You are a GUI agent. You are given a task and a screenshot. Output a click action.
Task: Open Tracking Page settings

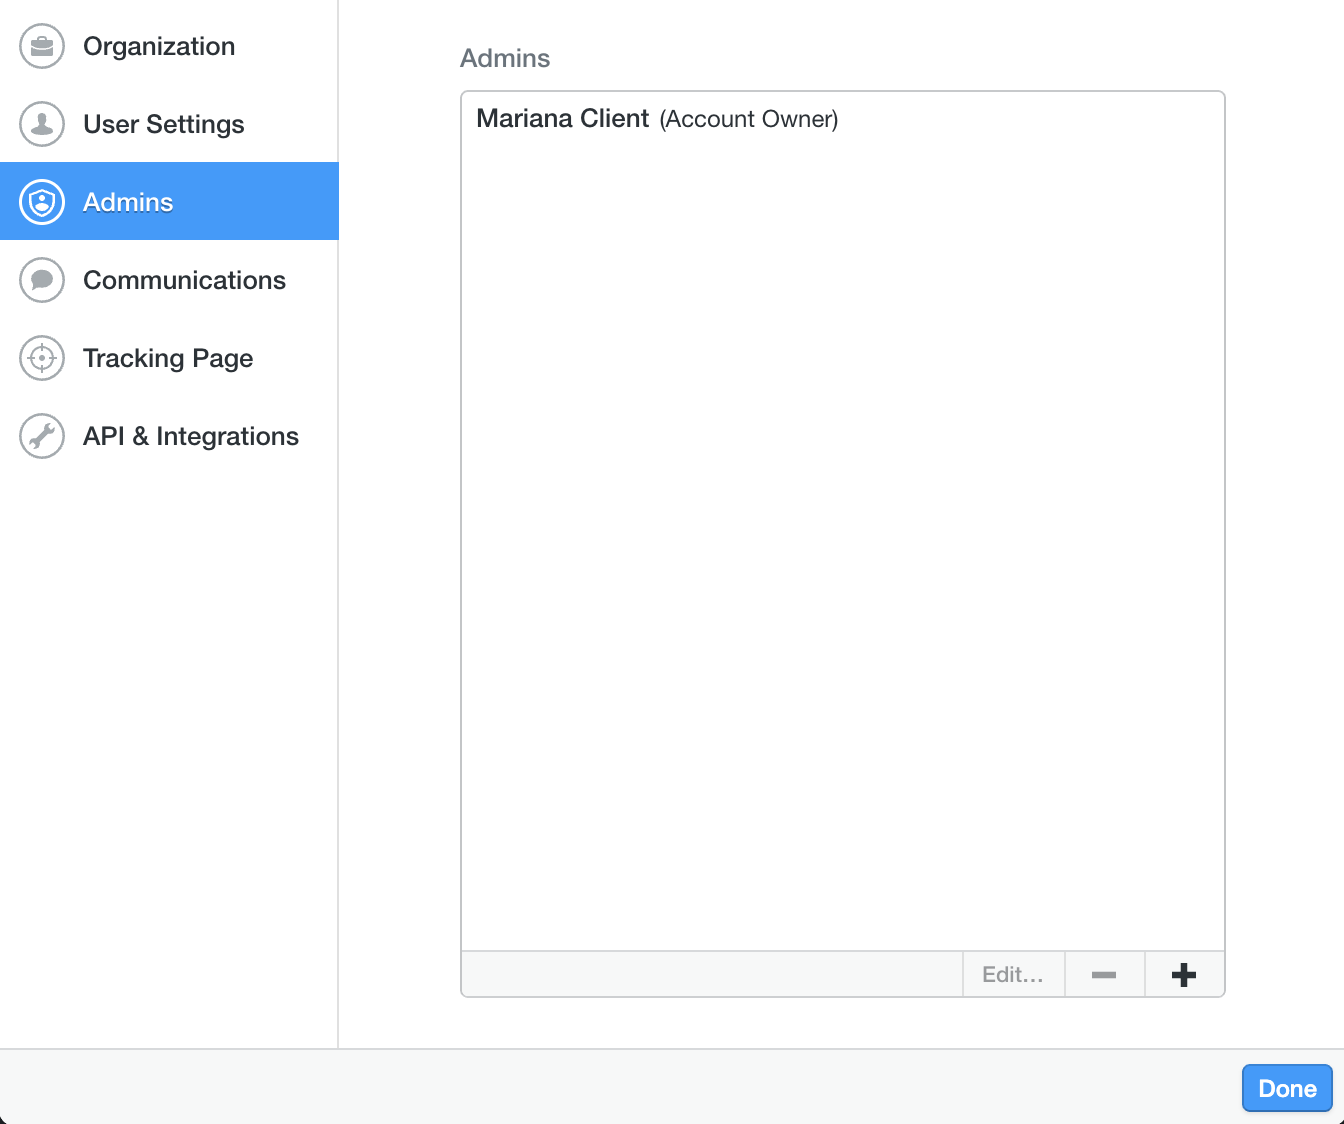point(168,358)
